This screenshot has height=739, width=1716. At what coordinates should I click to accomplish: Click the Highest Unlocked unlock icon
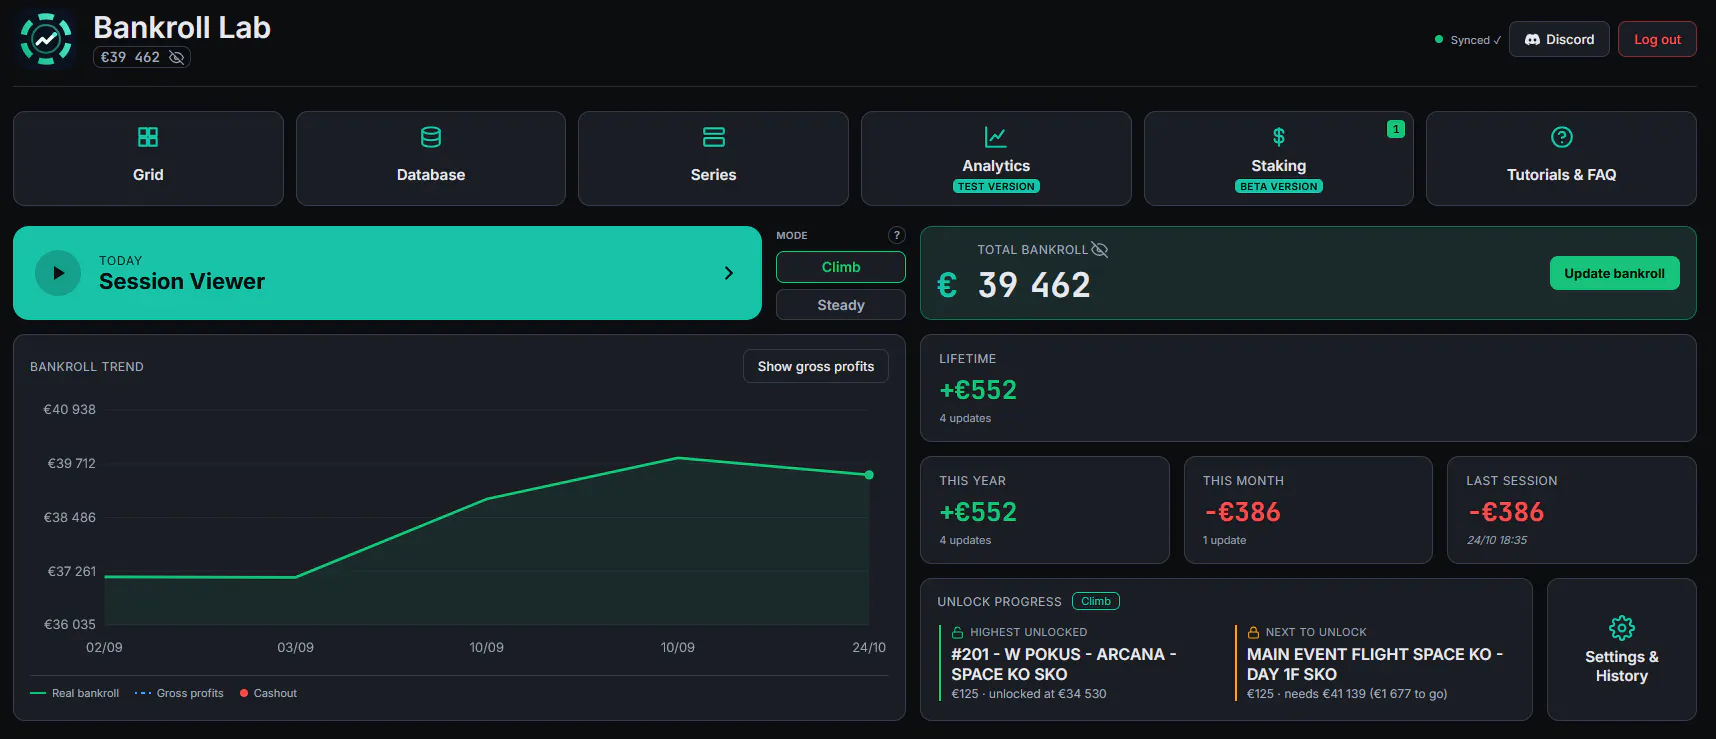point(957,632)
